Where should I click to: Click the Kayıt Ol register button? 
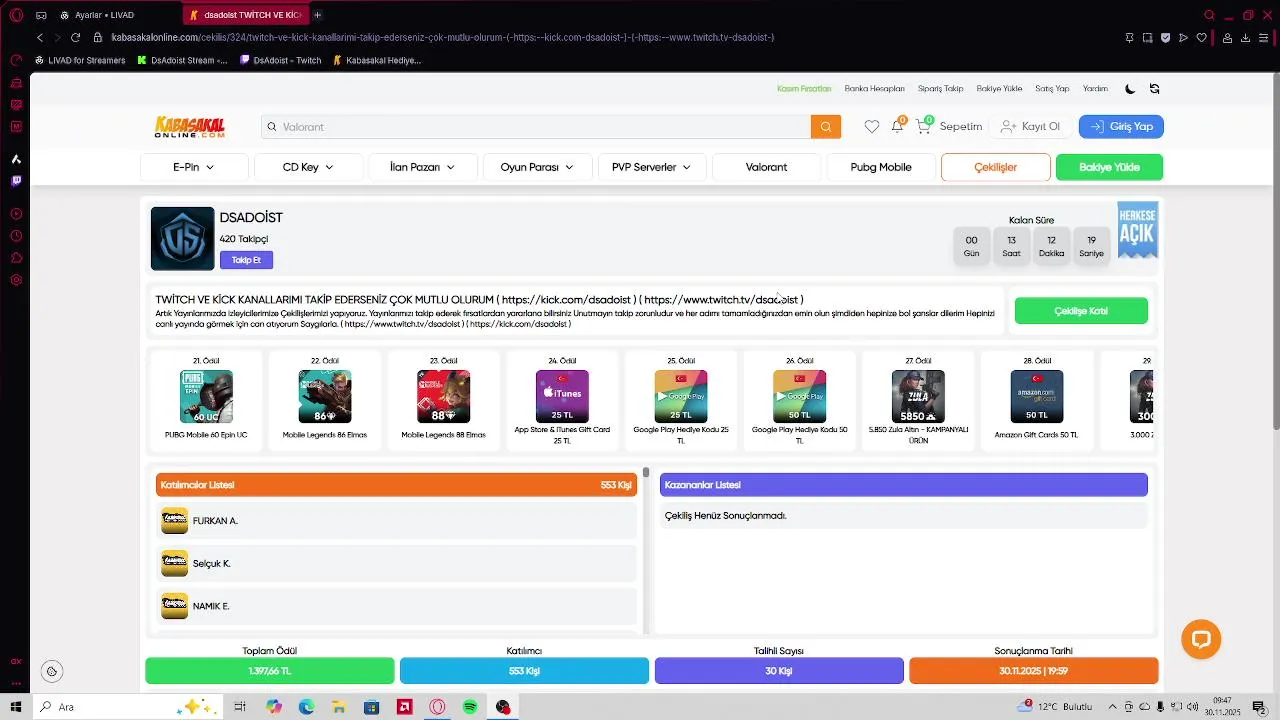(1030, 127)
